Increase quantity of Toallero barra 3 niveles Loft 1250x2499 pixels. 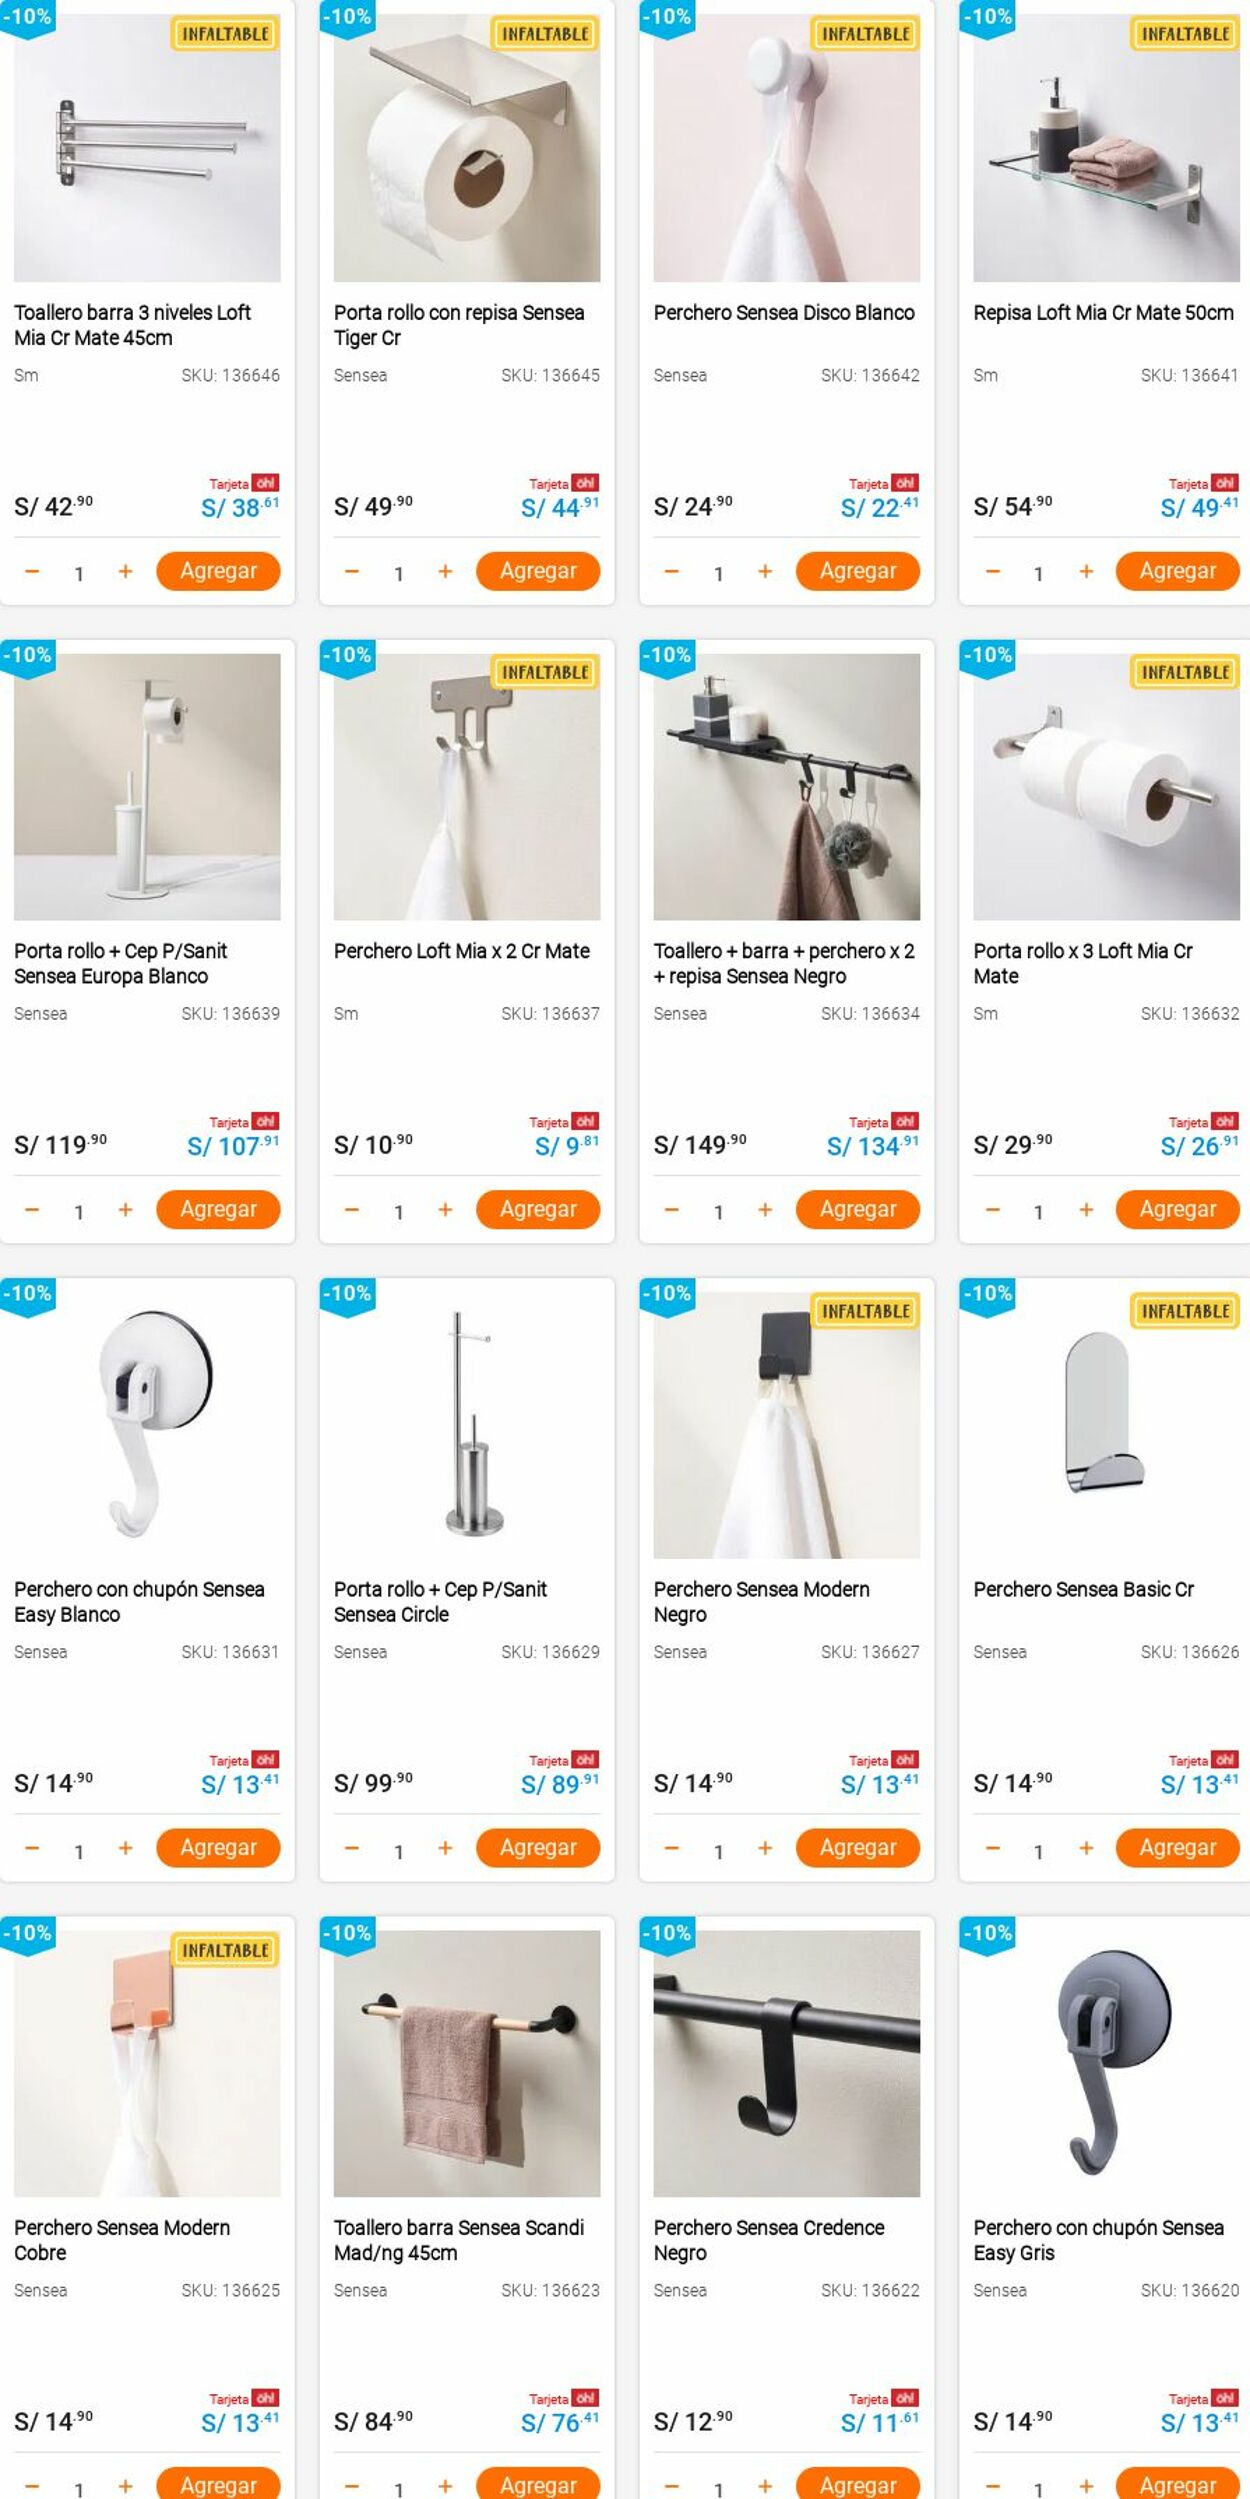coord(125,572)
